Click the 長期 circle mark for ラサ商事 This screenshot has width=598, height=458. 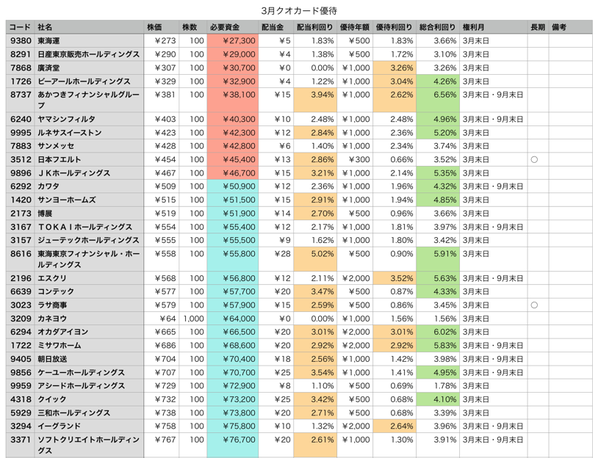(534, 305)
